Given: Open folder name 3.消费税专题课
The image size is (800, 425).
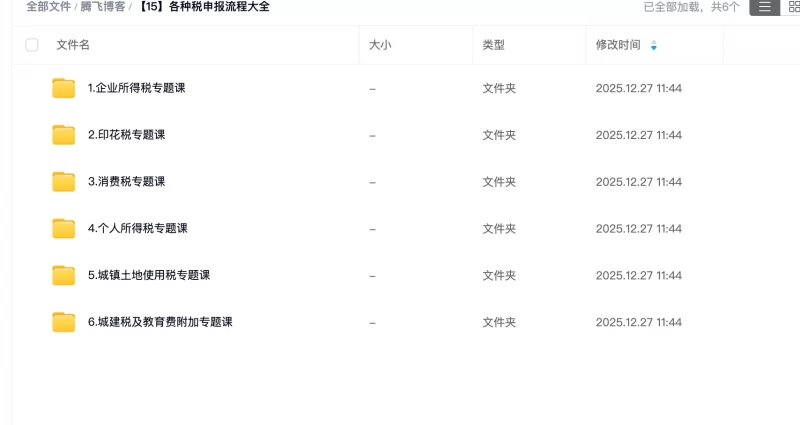Looking at the screenshot, I should (x=126, y=182).
